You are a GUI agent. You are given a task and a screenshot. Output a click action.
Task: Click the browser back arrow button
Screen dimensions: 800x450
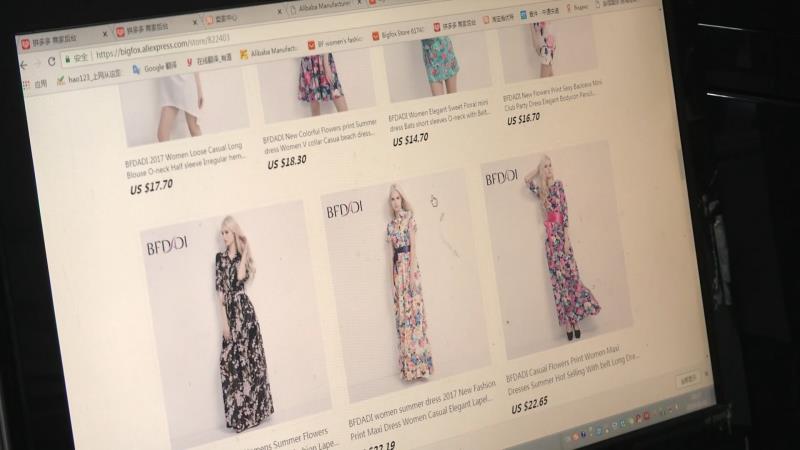[x=24, y=63]
